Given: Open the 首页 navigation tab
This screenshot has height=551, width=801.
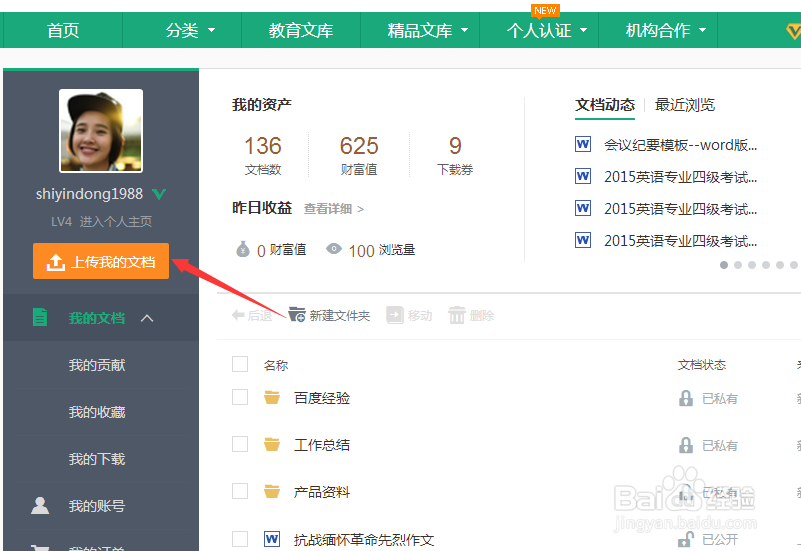Looking at the screenshot, I should click(x=63, y=30).
